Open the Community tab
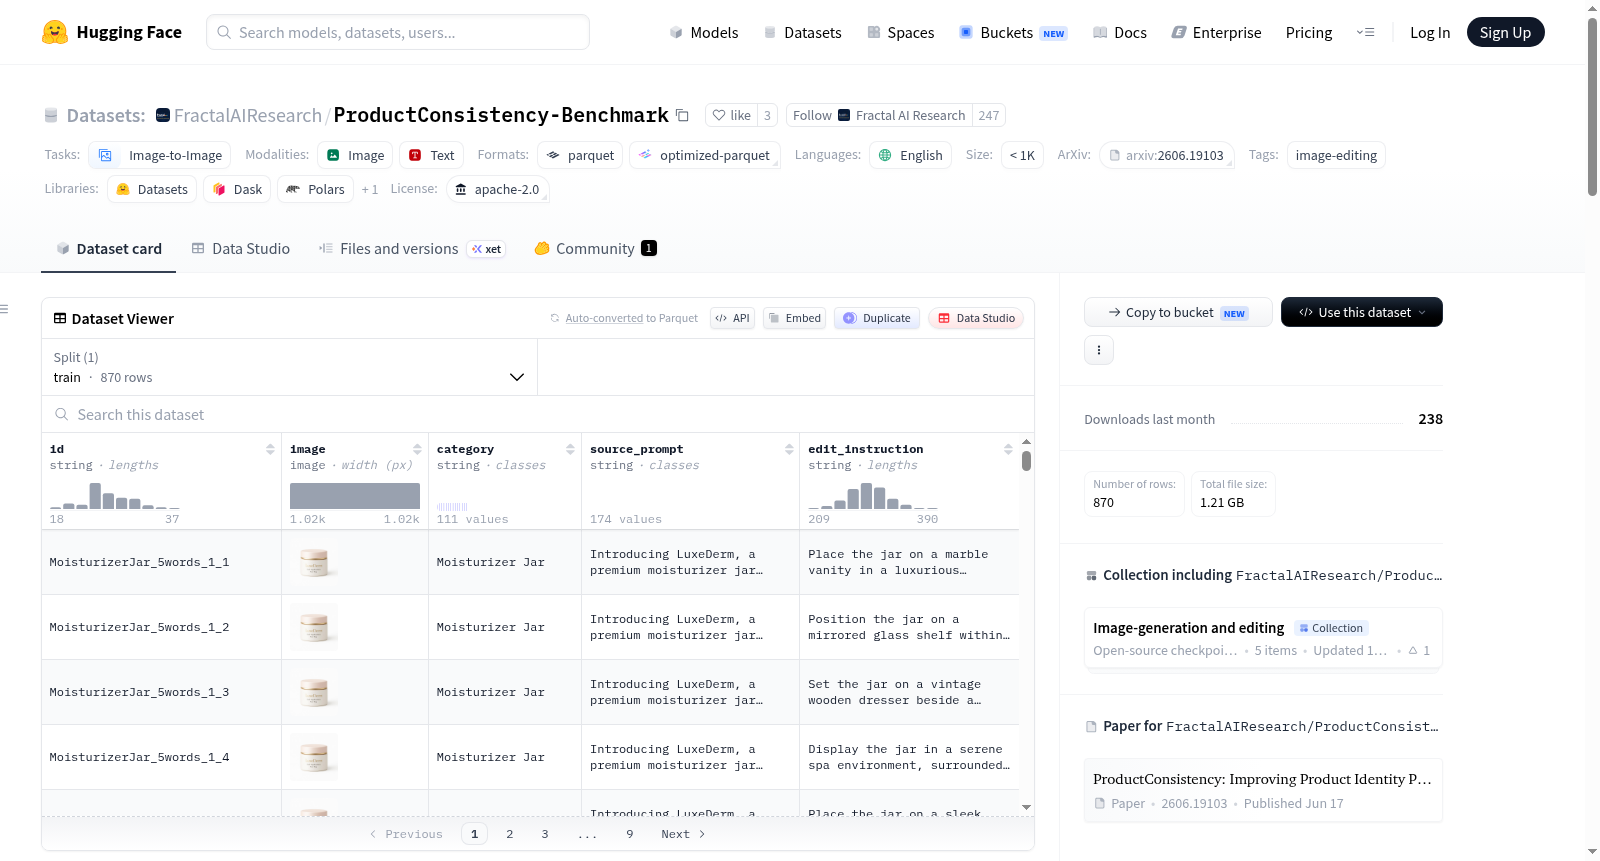The image size is (1600, 861). point(595,248)
